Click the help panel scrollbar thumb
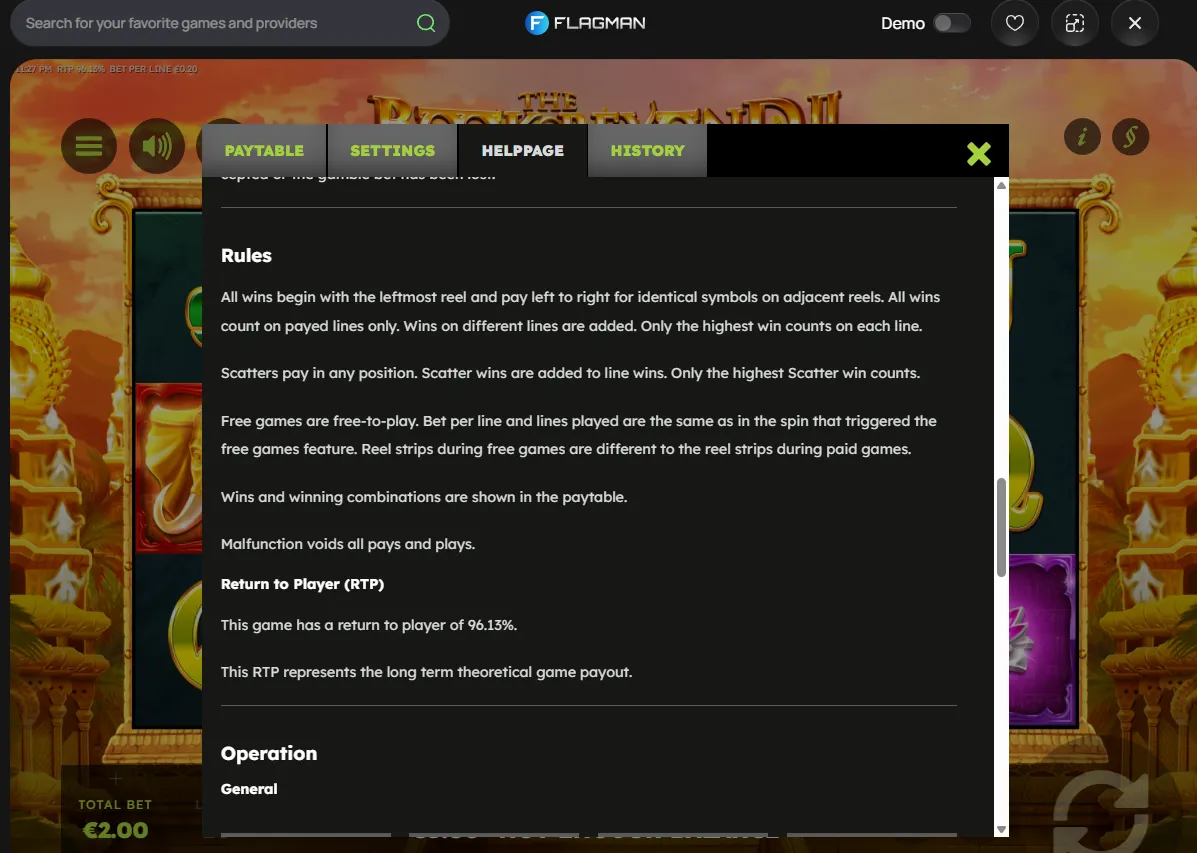Screen dimensions: 1197x853 pyautogui.click(x=1001, y=527)
